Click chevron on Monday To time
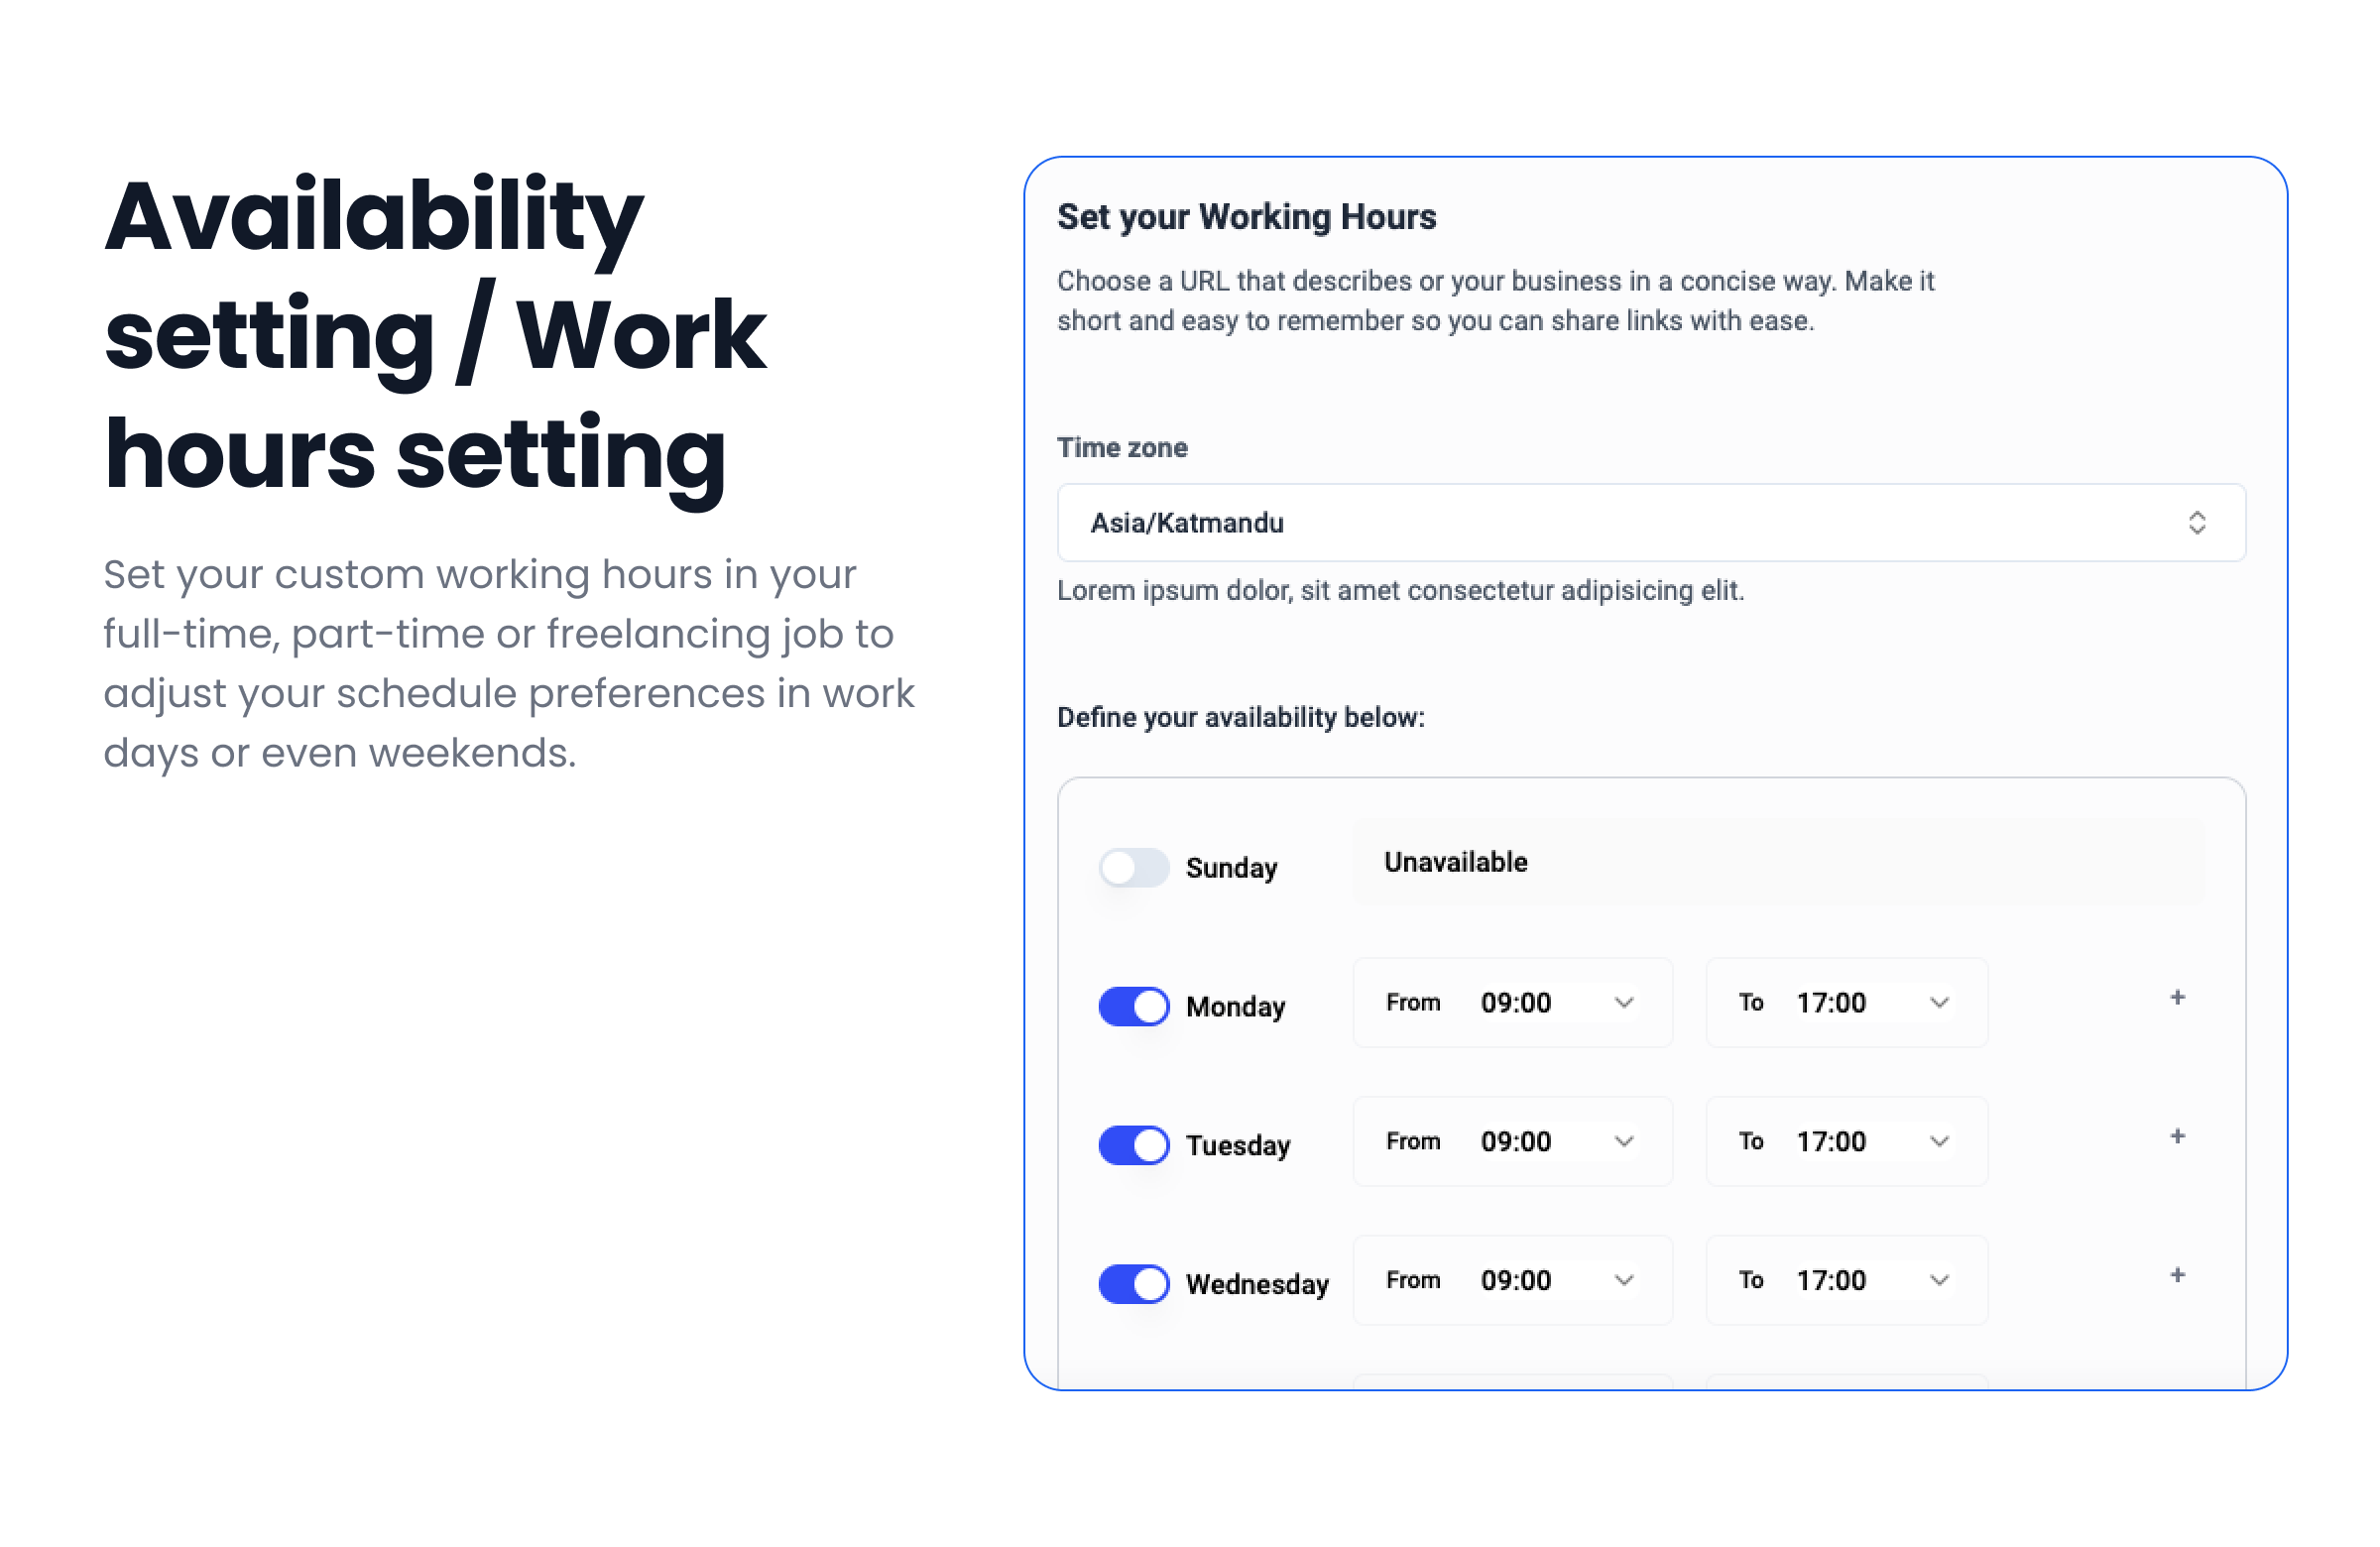This screenshot has height=1547, width=2380. coord(1938,1003)
